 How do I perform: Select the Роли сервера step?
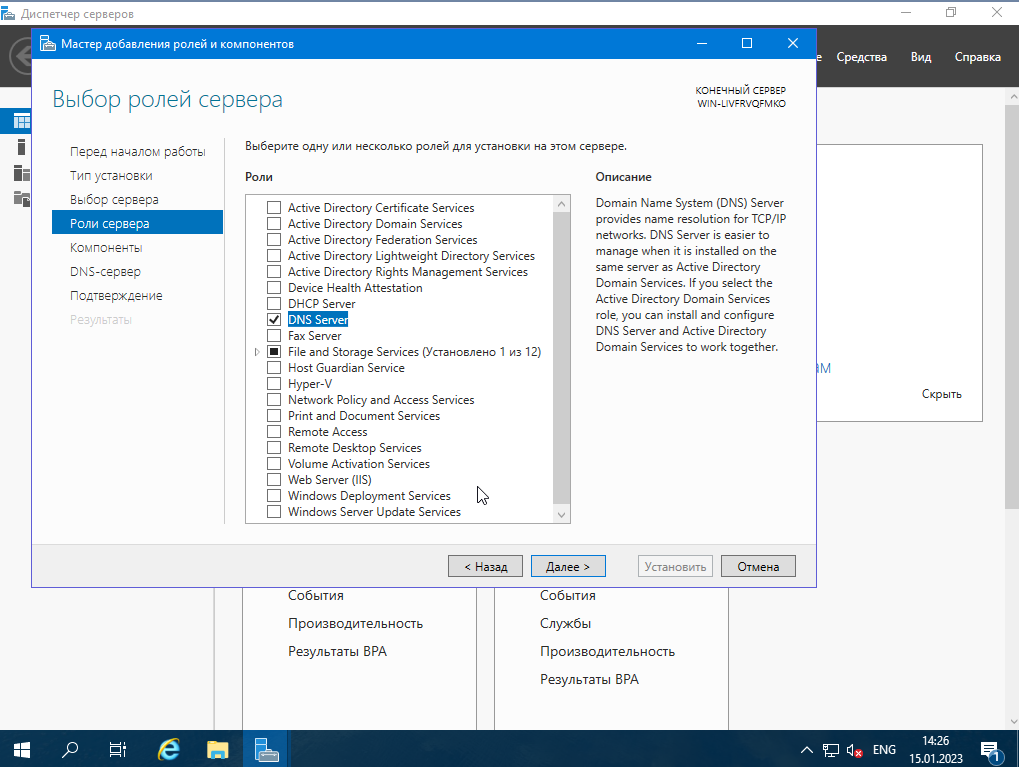(137, 223)
